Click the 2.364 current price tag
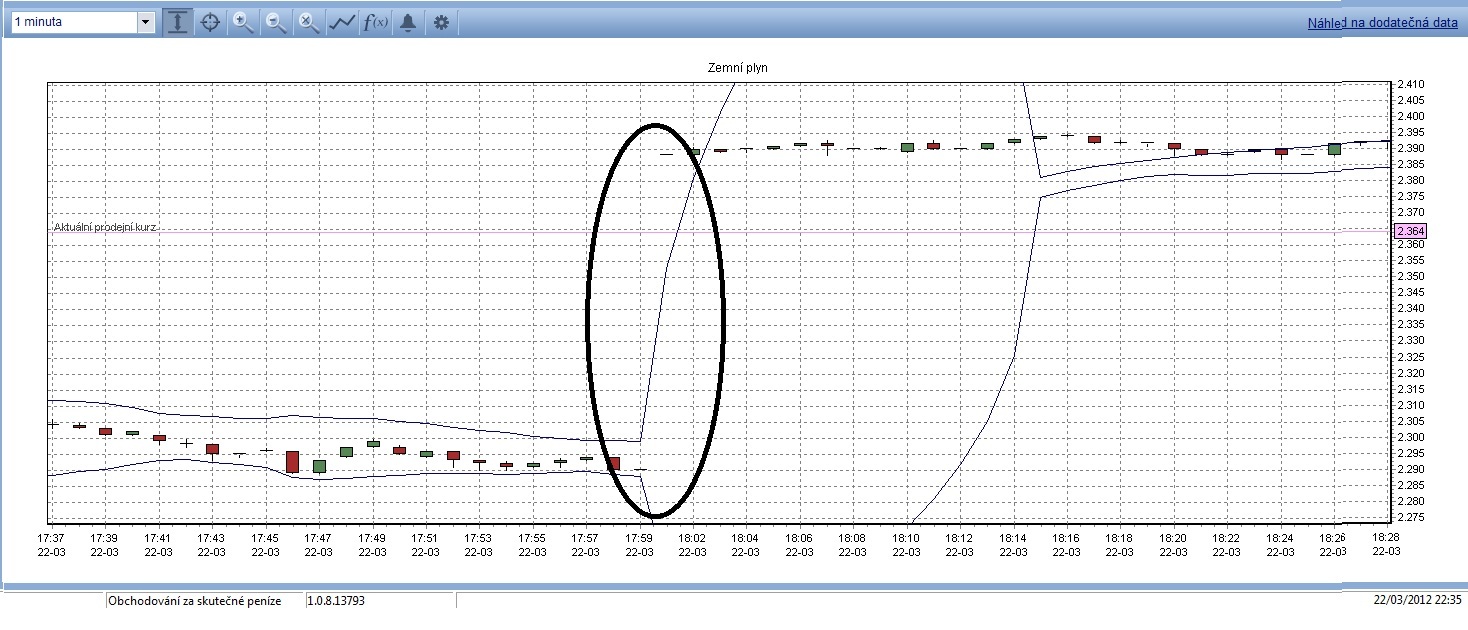This screenshot has height=630, width=1468. [1411, 231]
